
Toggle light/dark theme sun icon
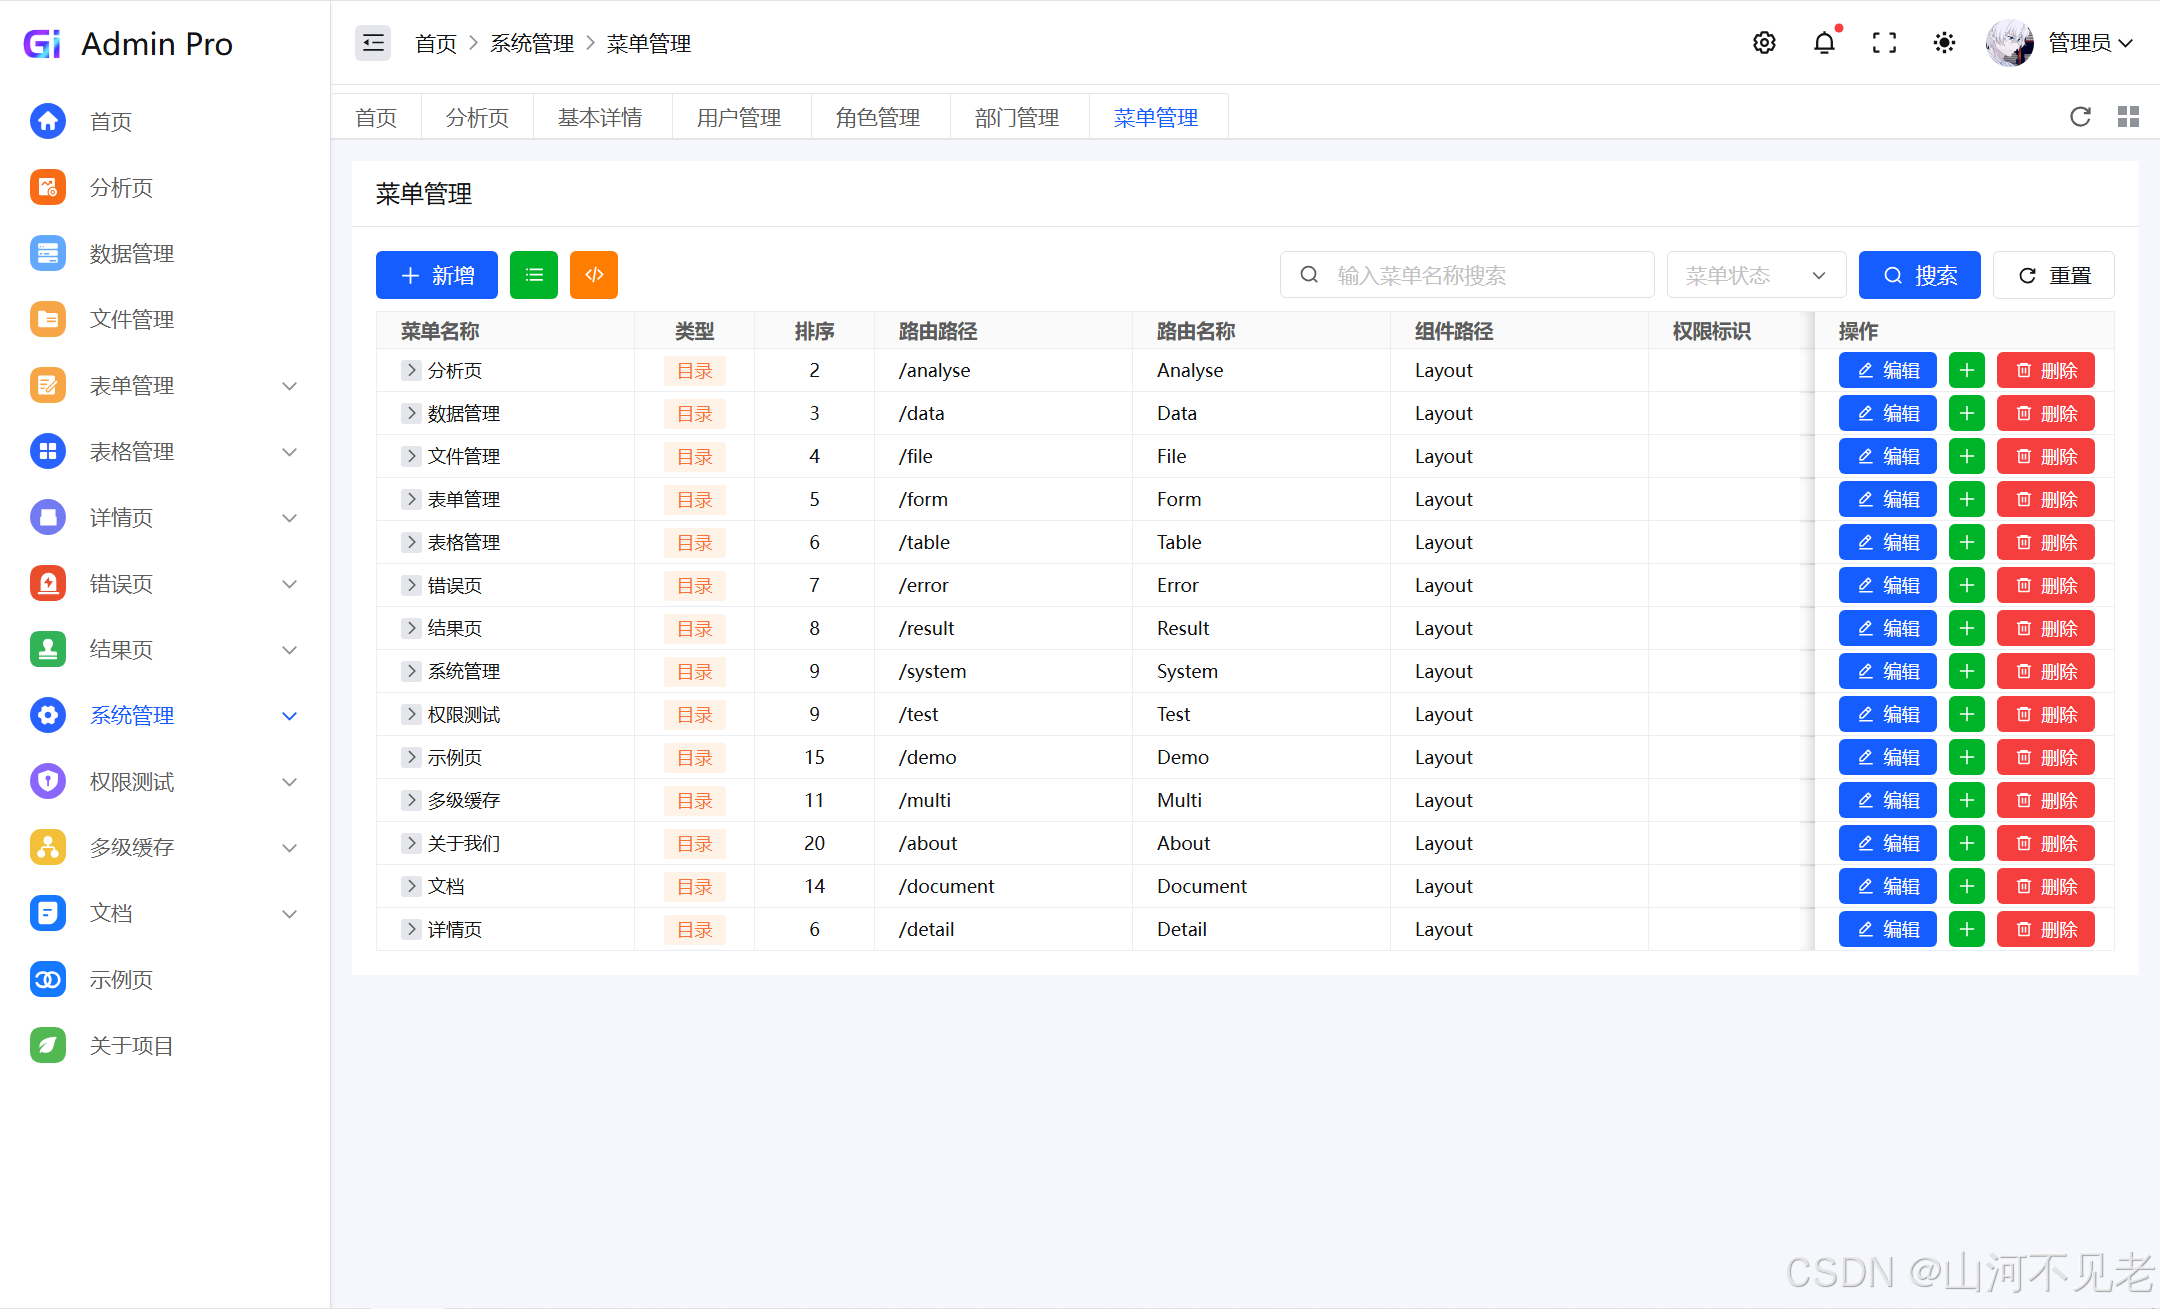tap(1944, 43)
